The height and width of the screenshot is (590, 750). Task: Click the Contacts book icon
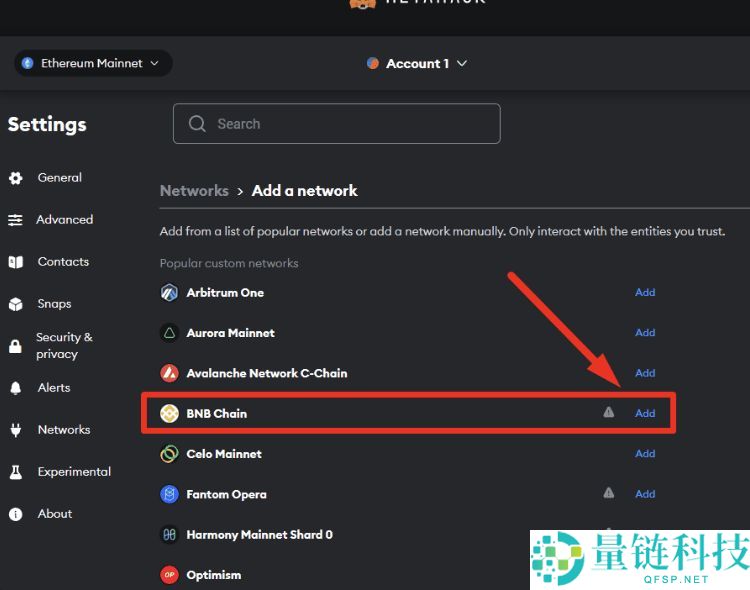[x=16, y=262]
